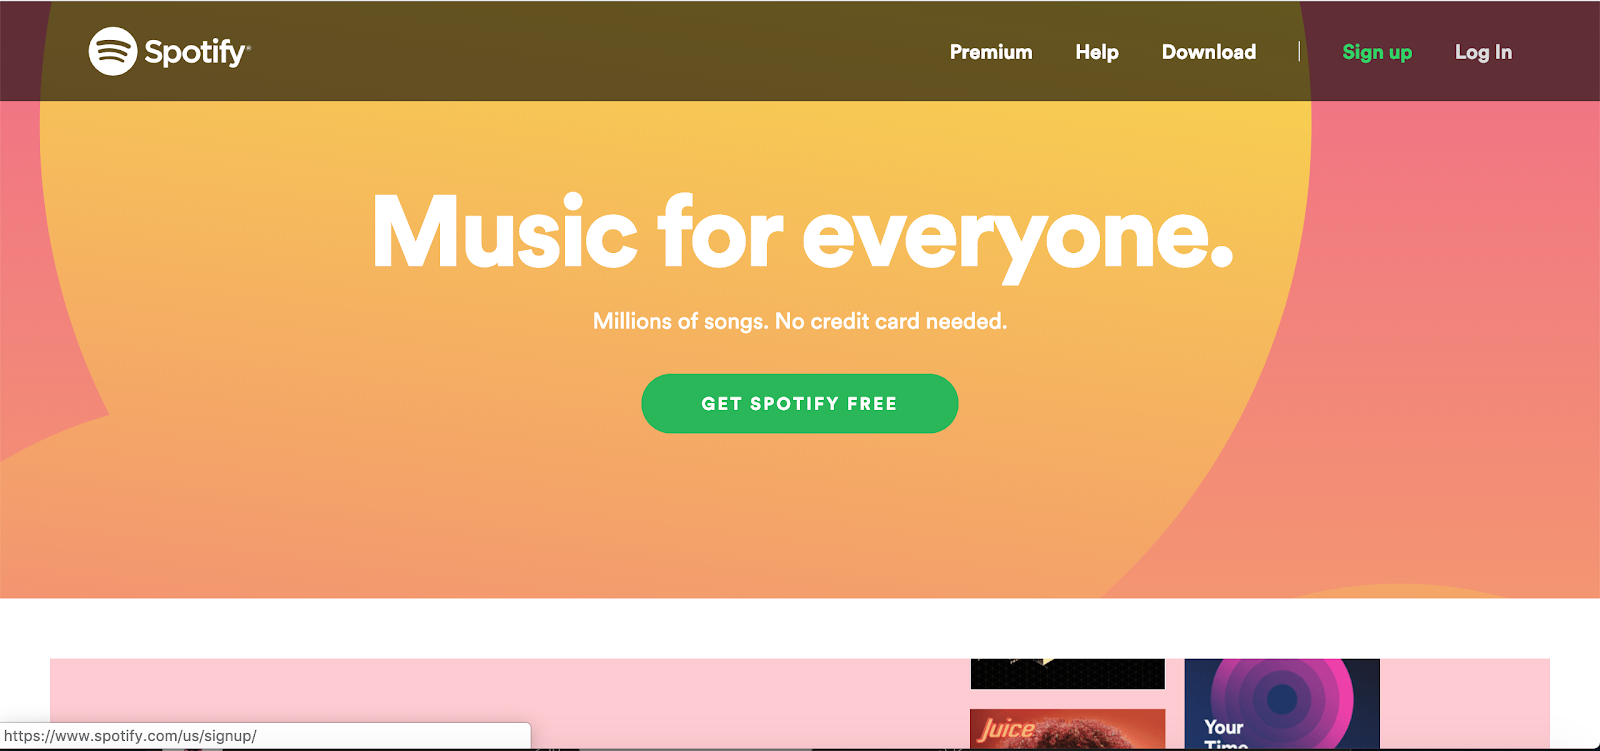Click the signup URL in status bar
Viewport: 1600px width, 751px height.
[131, 736]
